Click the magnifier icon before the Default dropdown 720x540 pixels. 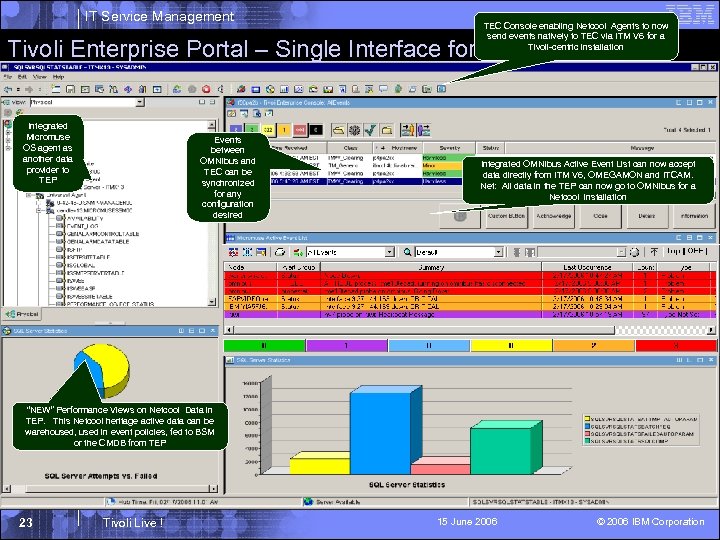407,252
